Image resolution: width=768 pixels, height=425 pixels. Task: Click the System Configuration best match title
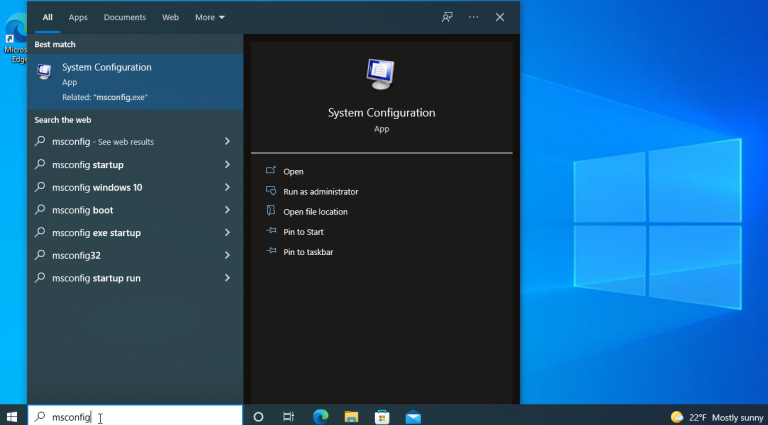(x=107, y=67)
